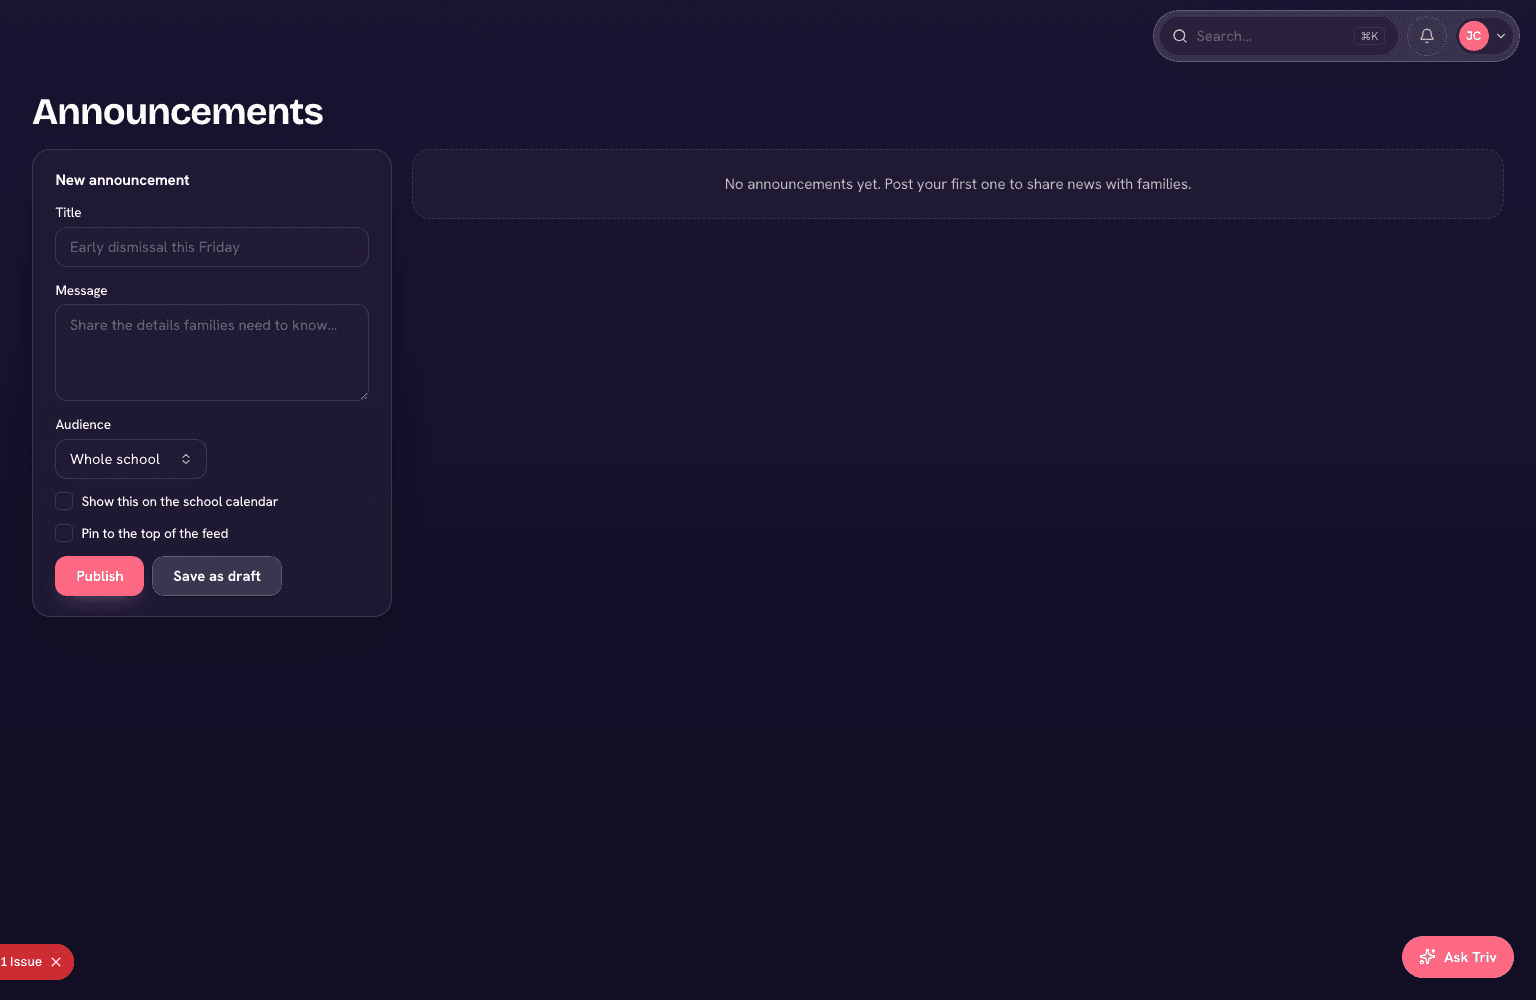This screenshot has width=1536, height=1000.
Task: Open the Whole school audience dropdown
Action: coord(131,459)
